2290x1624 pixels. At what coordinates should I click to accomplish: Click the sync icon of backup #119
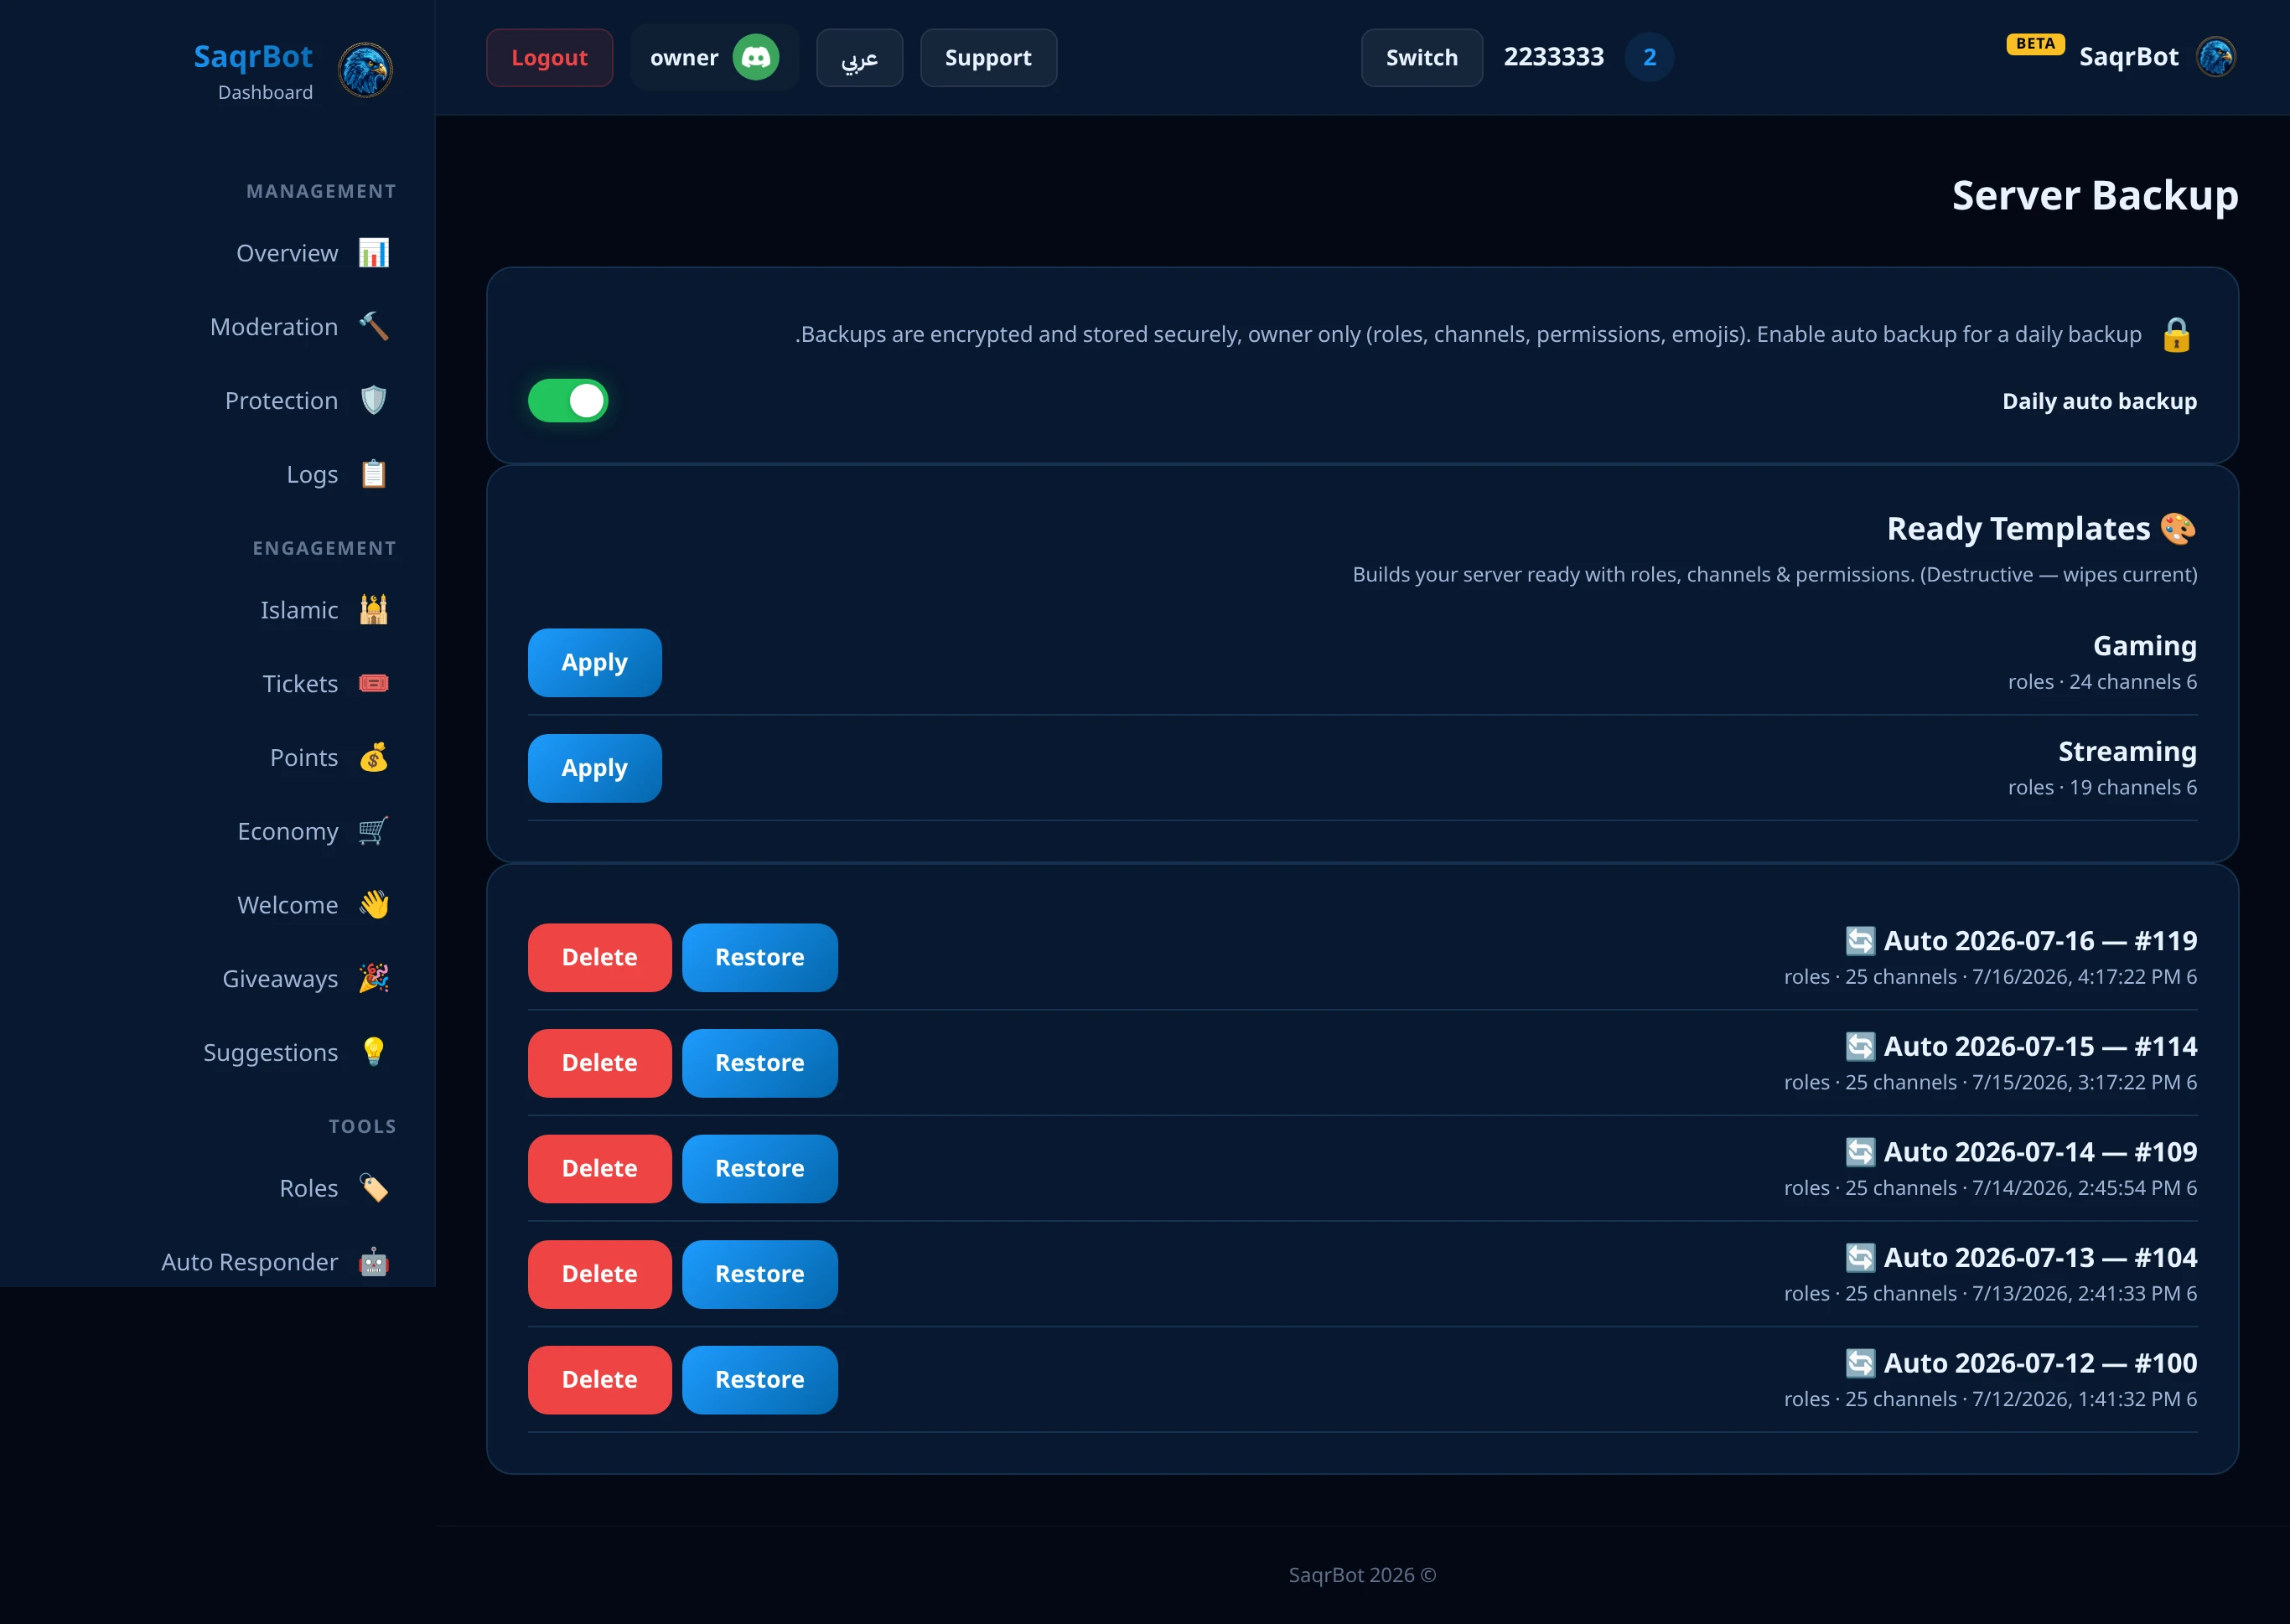(x=1860, y=941)
